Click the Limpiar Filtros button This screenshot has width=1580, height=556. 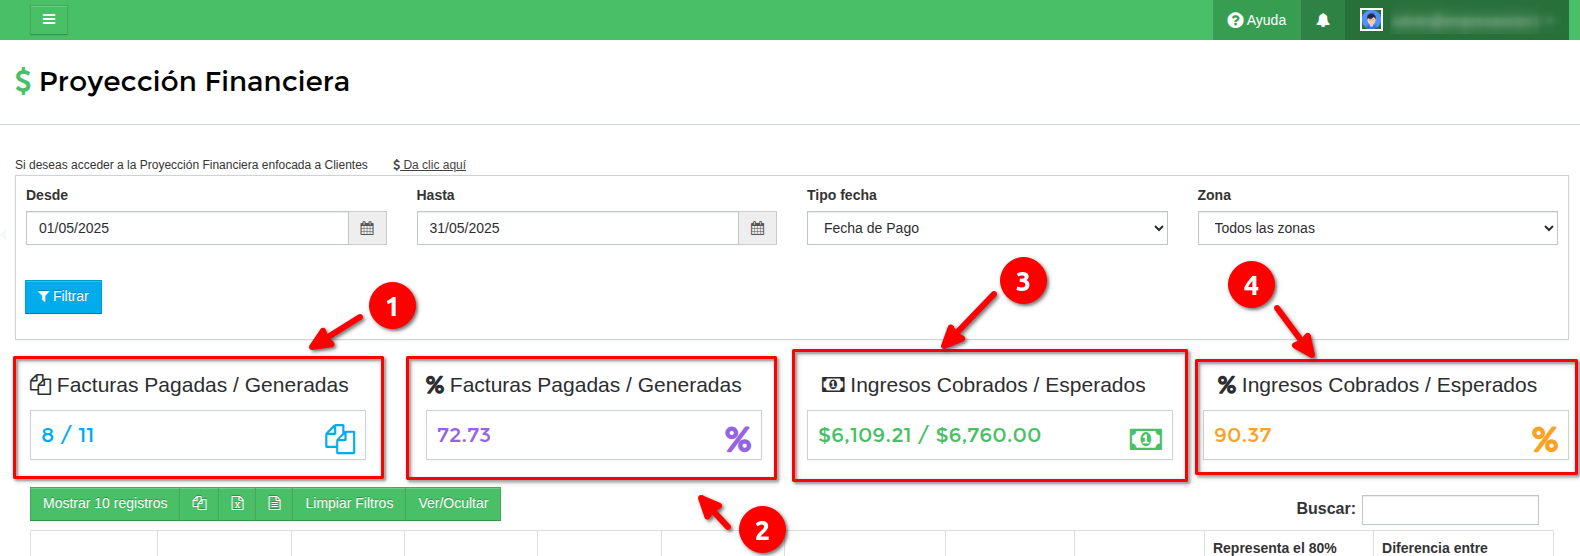point(349,504)
